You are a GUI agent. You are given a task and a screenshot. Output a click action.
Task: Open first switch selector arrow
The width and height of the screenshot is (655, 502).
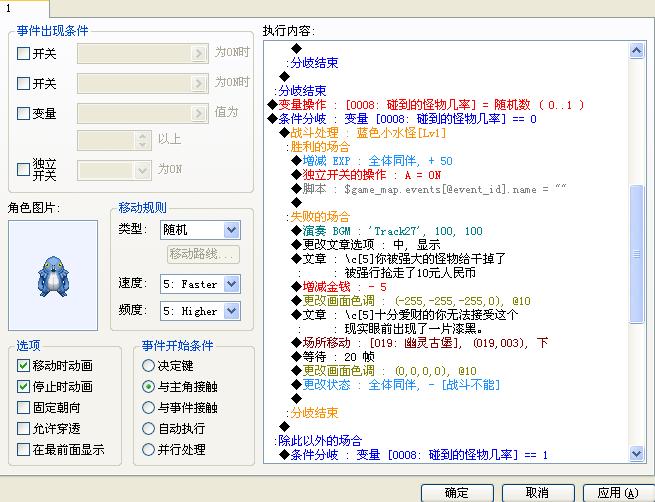click(x=199, y=53)
